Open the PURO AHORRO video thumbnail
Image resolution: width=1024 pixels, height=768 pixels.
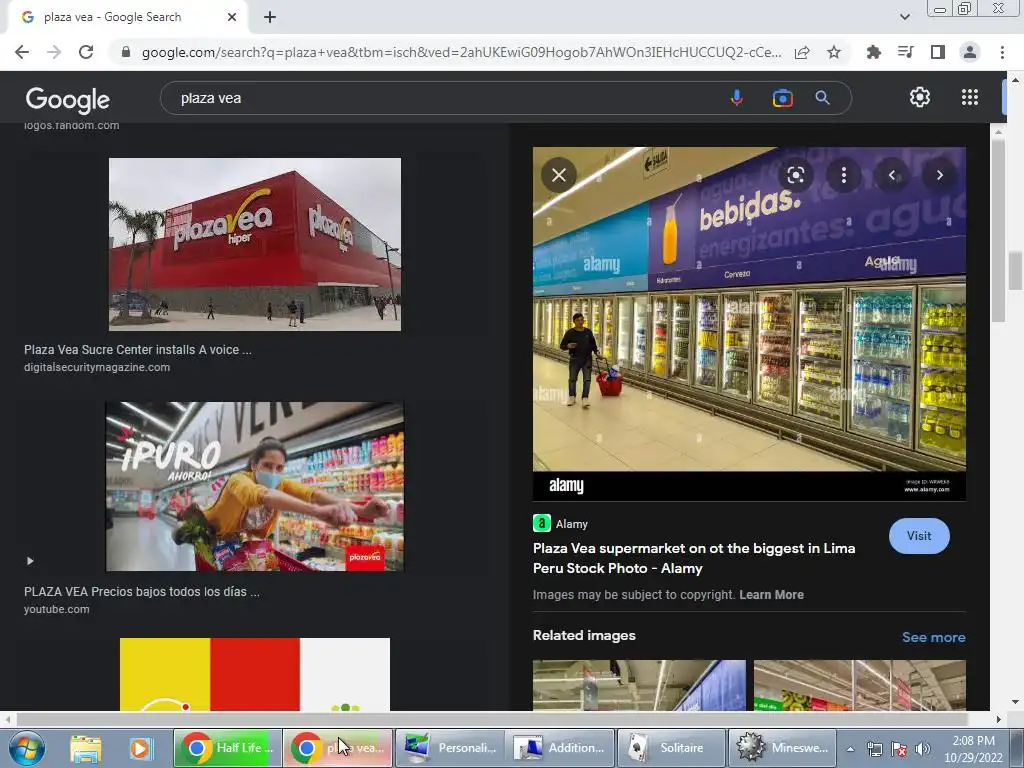coord(255,487)
